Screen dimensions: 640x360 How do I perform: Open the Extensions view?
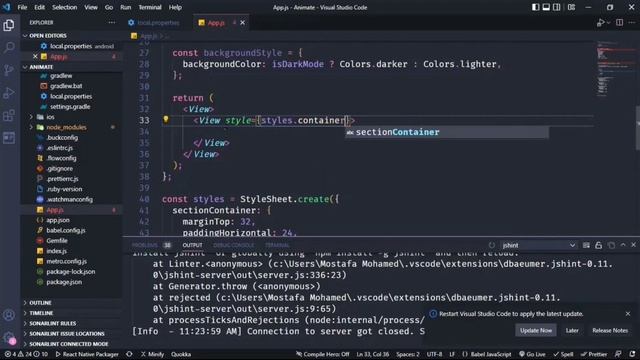(9, 116)
